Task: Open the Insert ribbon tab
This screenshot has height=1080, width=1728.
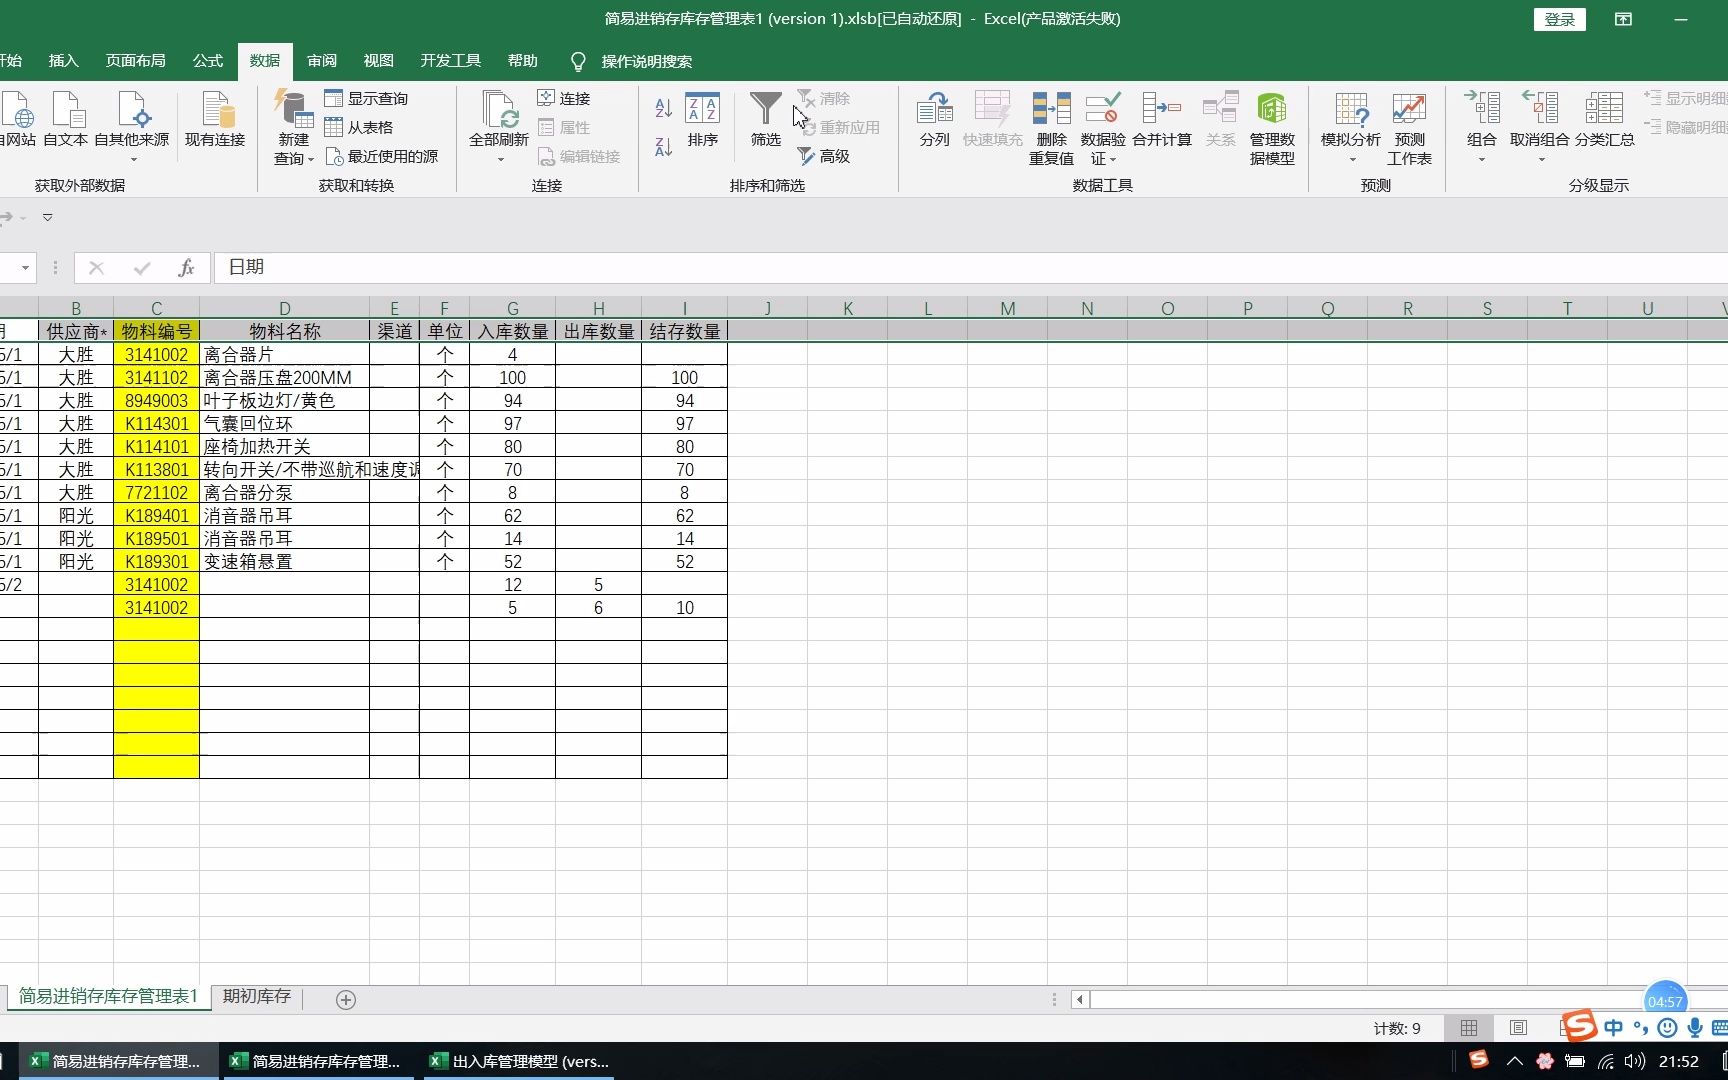Action: pyautogui.click(x=63, y=61)
